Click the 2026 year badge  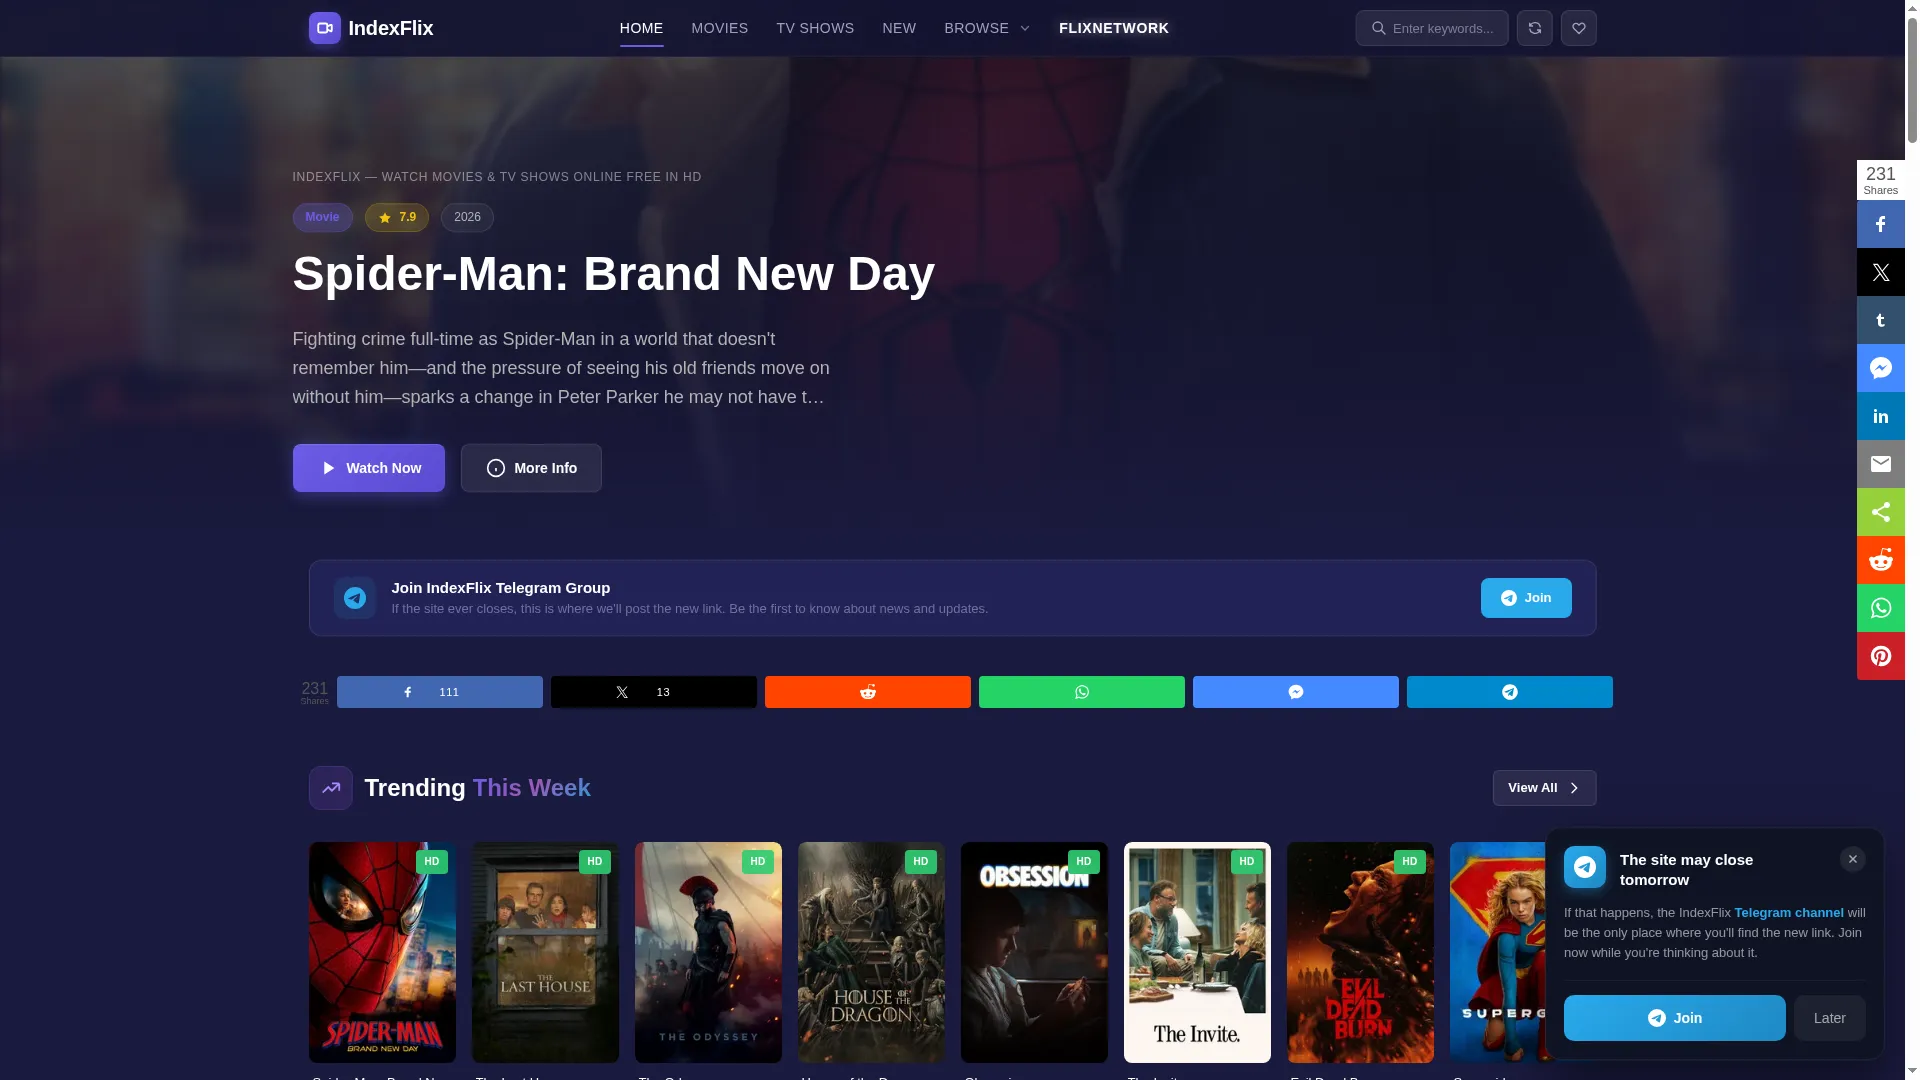point(467,217)
